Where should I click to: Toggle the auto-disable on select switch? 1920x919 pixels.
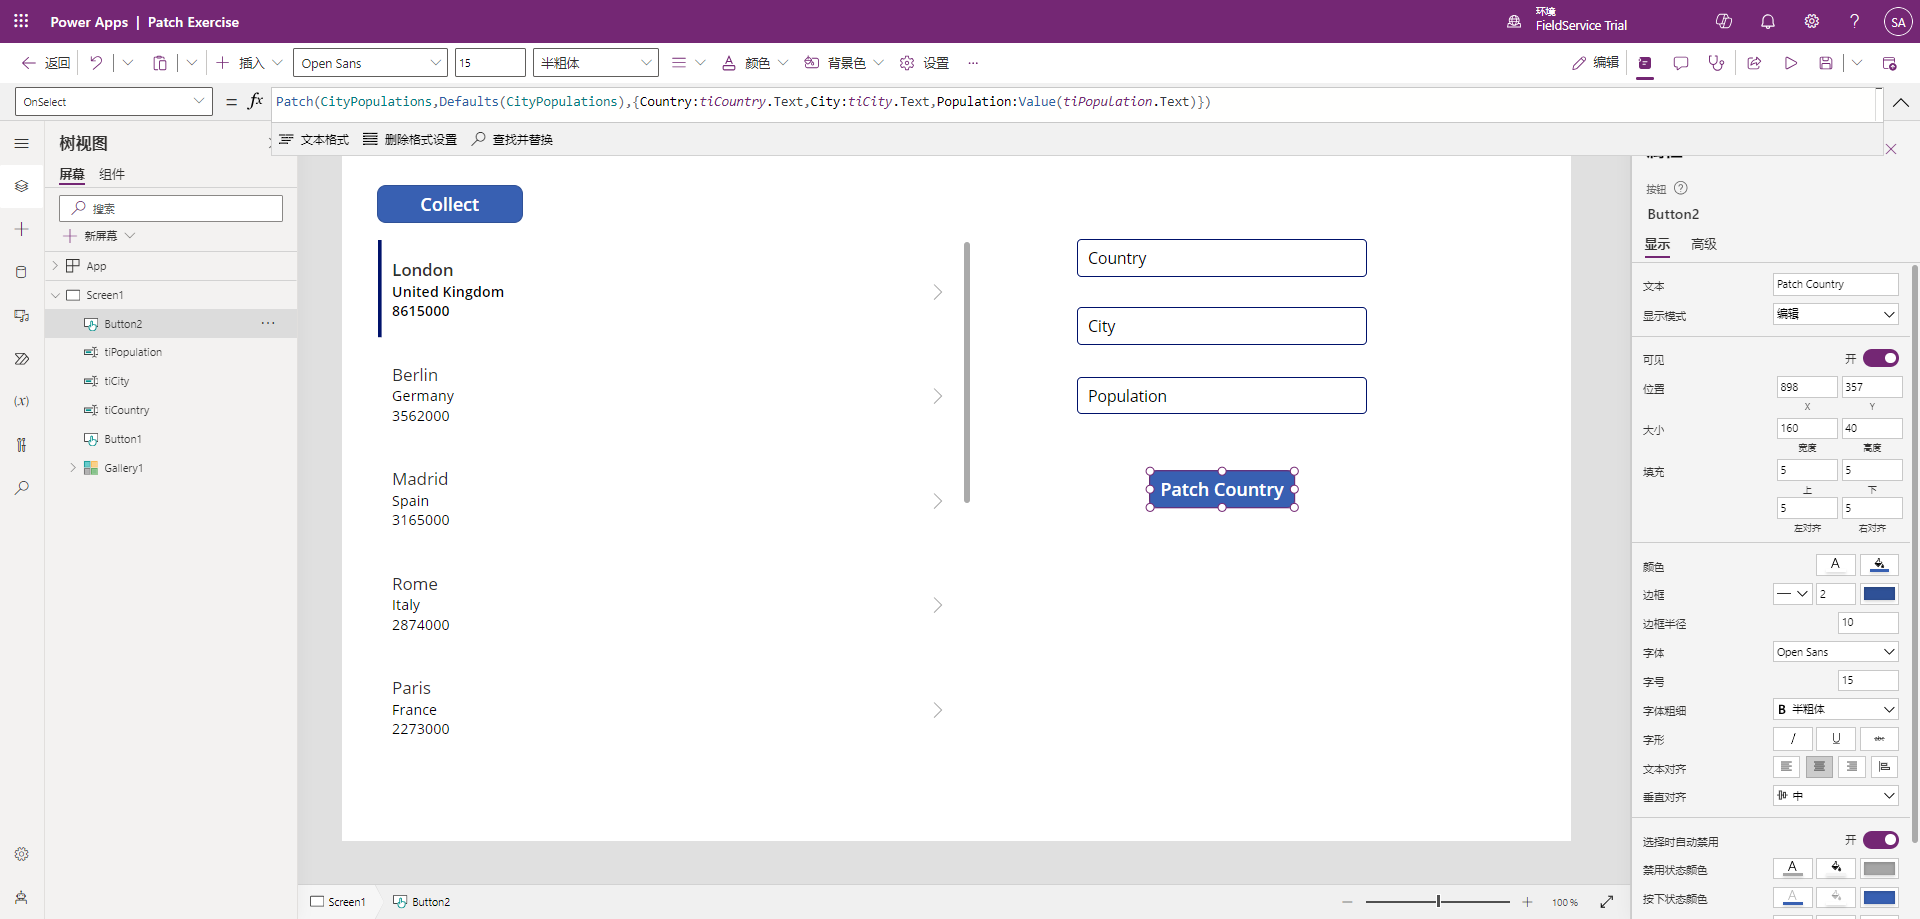click(x=1880, y=840)
